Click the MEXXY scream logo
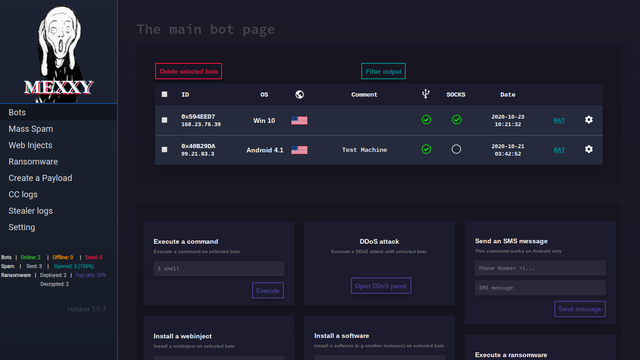640x360 pixels. tap(59, 53)
